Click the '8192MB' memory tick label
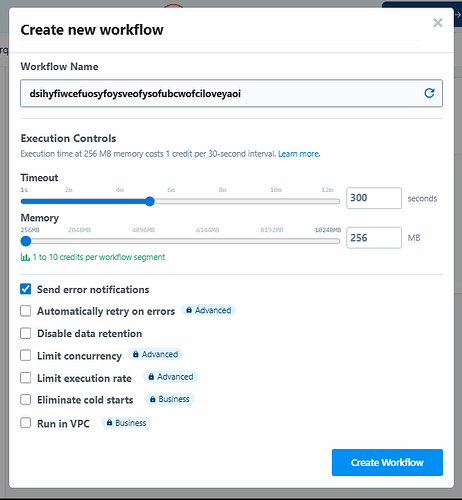 click(x=272, y=230)
